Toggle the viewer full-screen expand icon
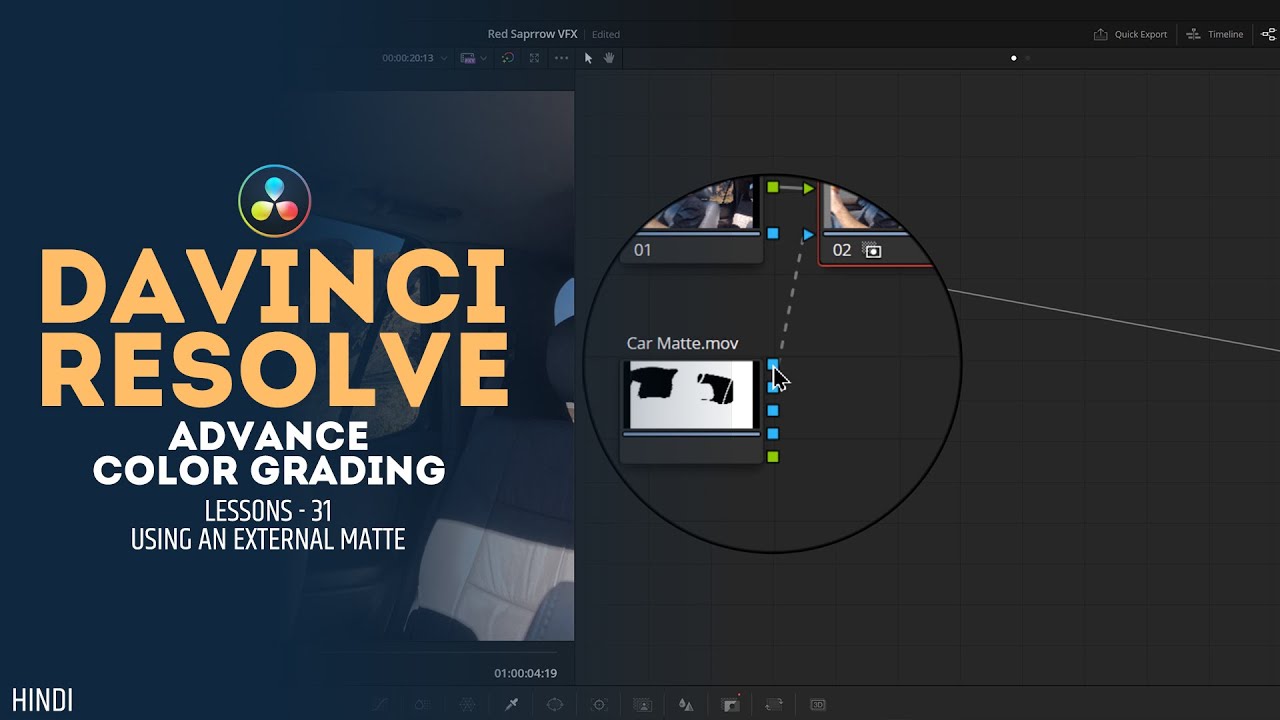The height and width of the screenshot is (720, 1280). point(534,58)
